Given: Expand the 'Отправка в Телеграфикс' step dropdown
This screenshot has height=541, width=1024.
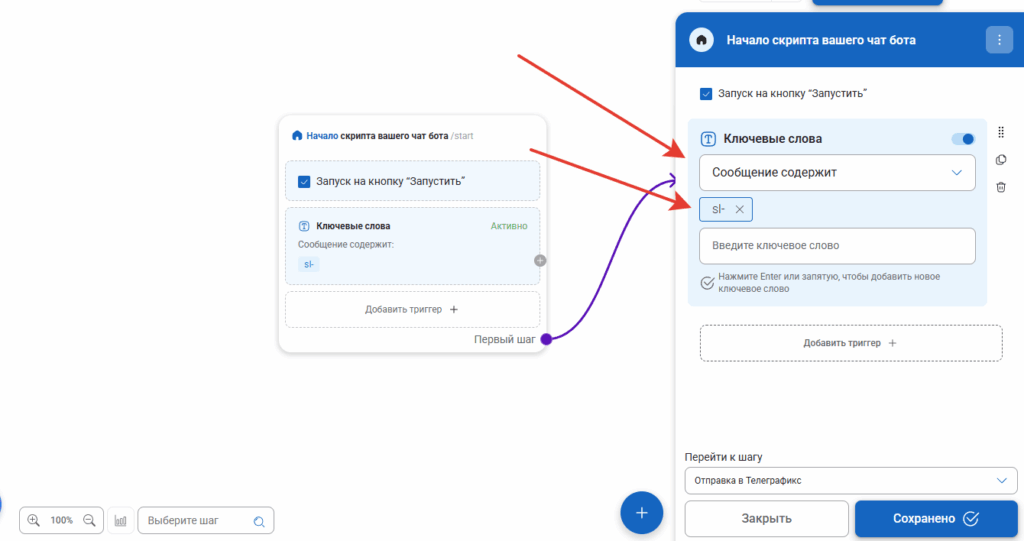Looking at the screenshot, I should [850, 481].
